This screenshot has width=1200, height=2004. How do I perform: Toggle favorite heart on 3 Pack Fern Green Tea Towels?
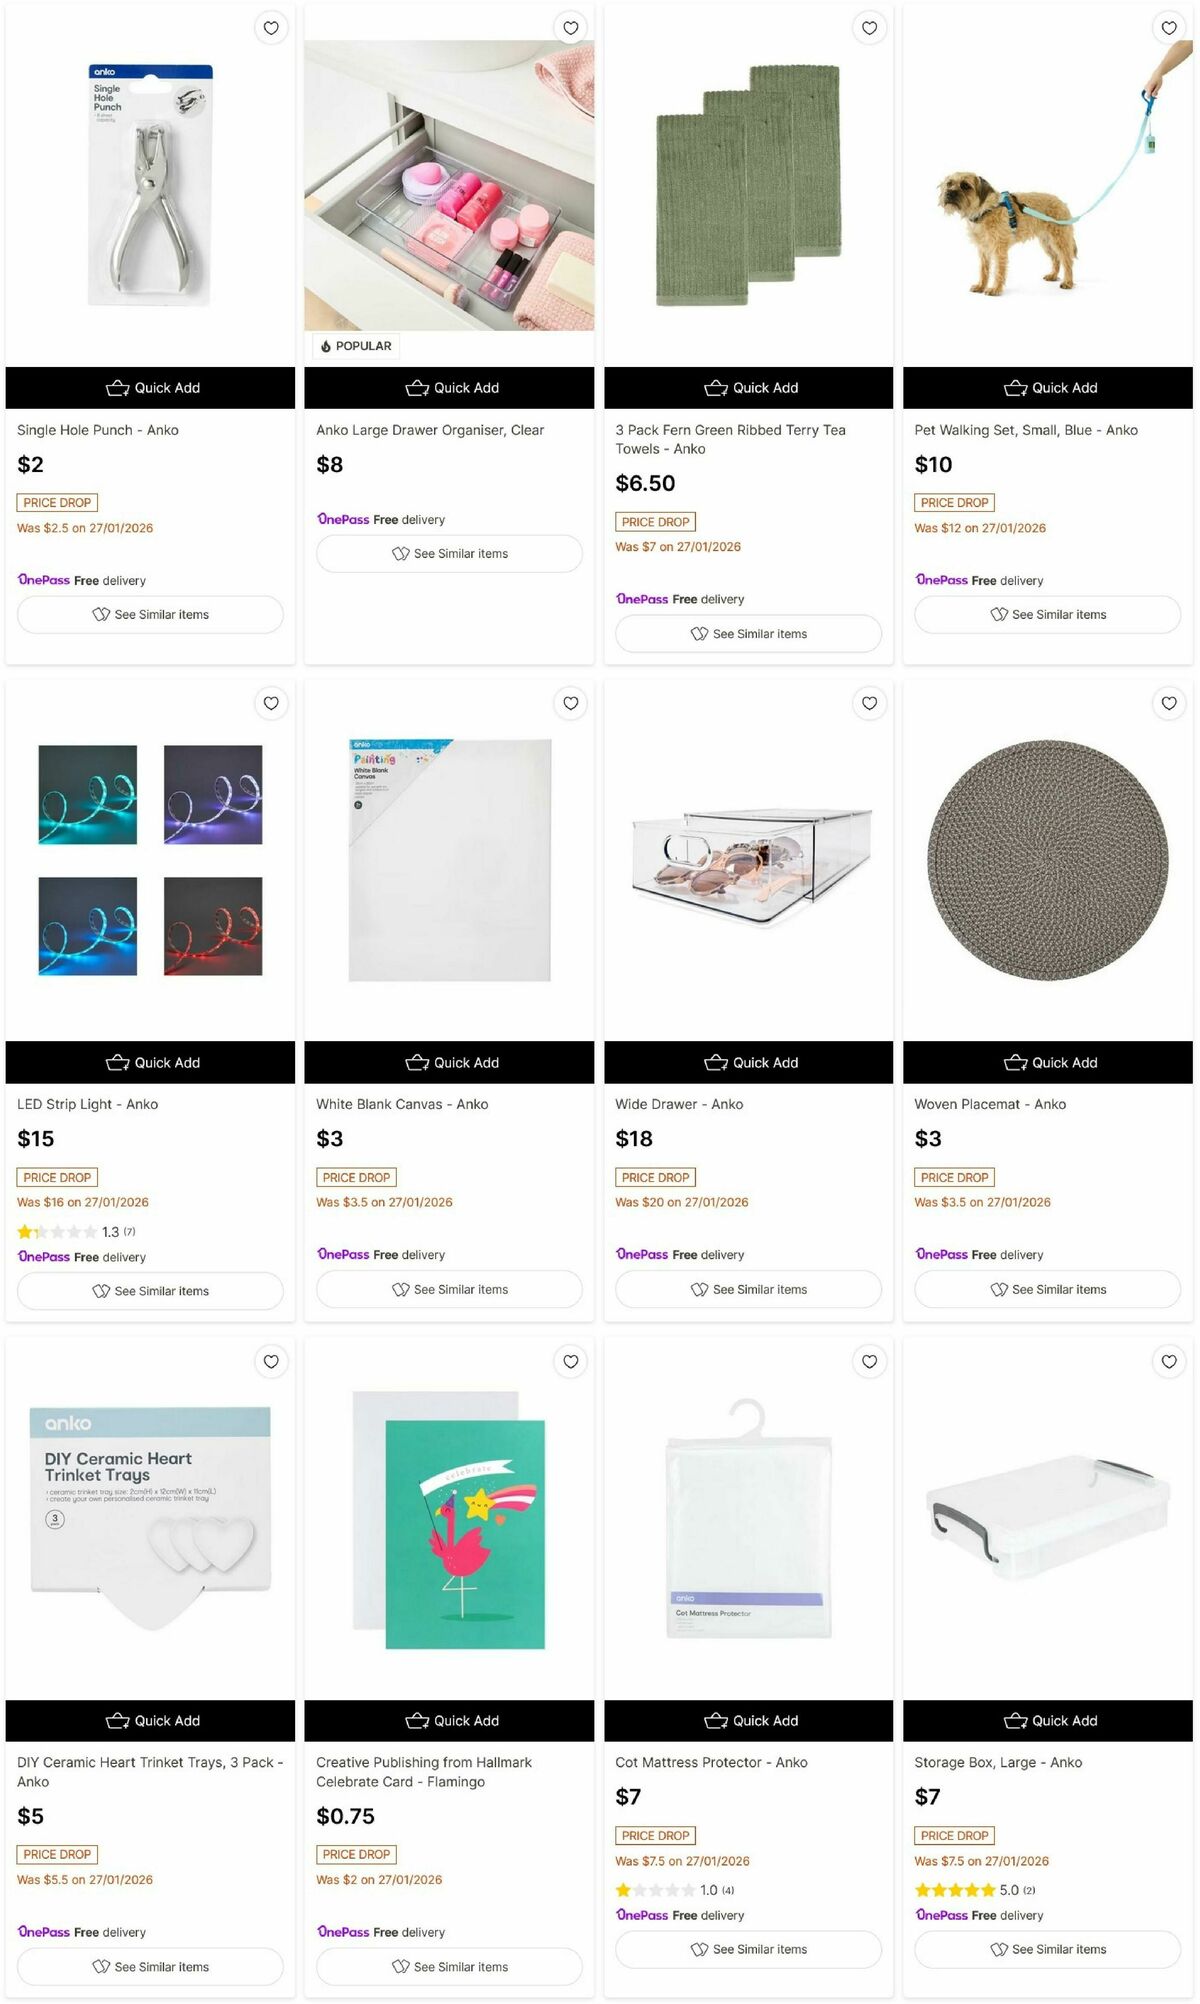(x=868, y=28)
